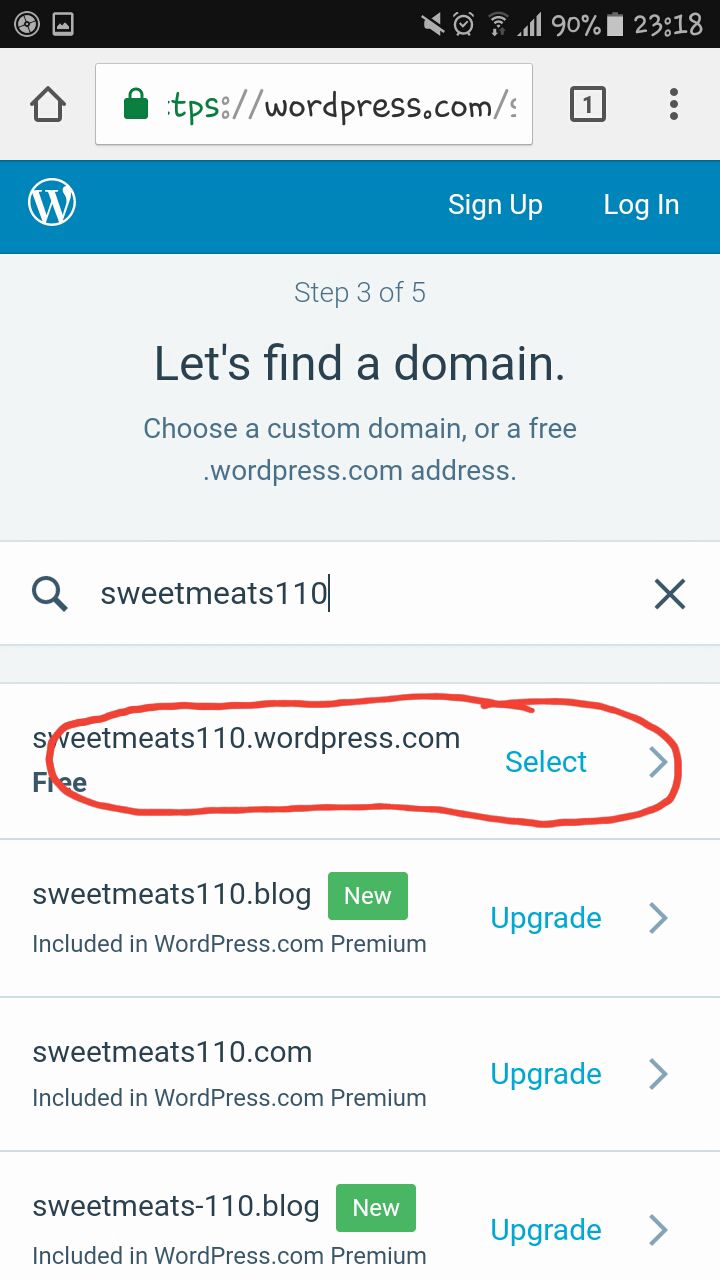This screenshot has height=1280, width=720.
Task: Open the browser three-dot menu
Action: tap(673, 104)
